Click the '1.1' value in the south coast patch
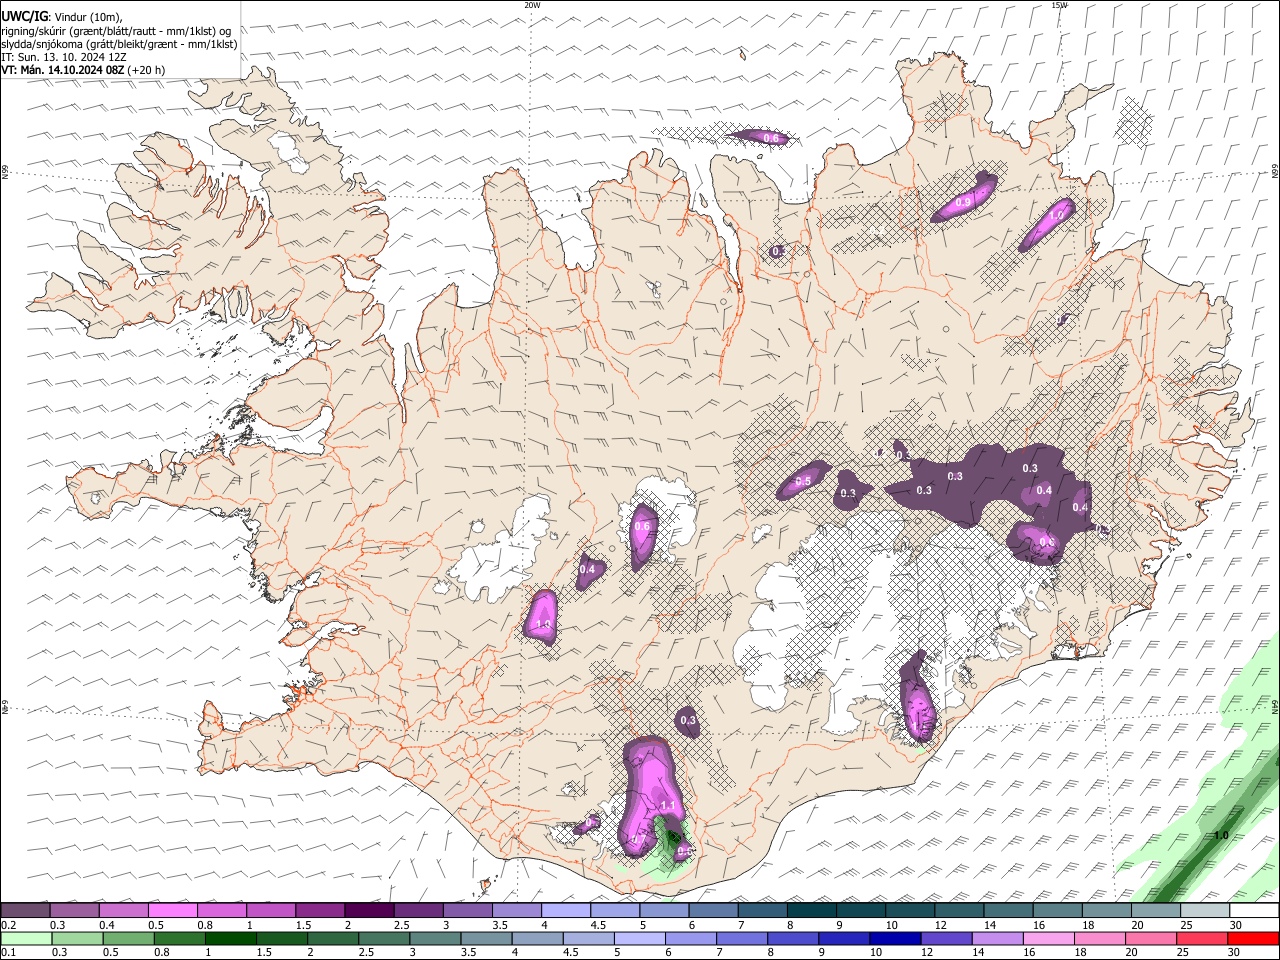This screenshot has height=960, width=1280. 669,805
